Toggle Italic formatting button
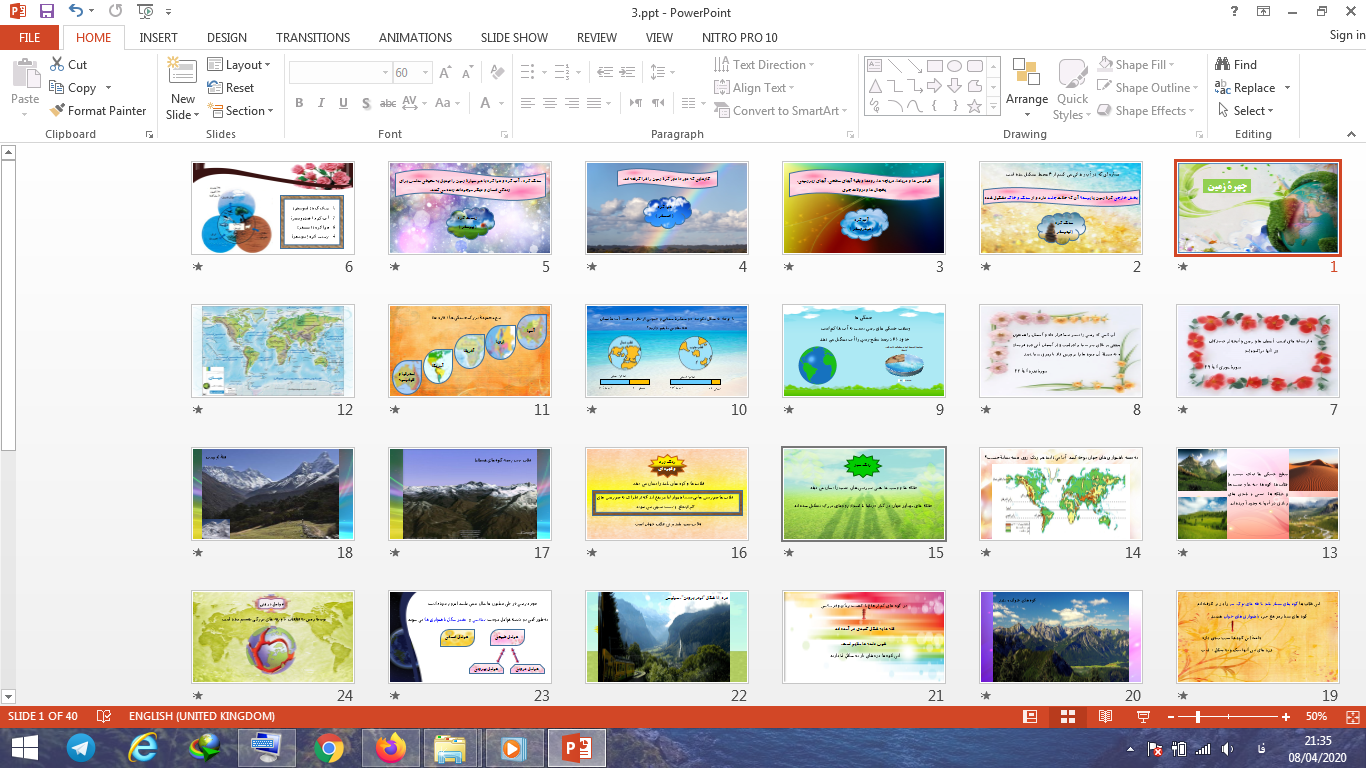Screen dimensions: 1366x768 pyautogui.click(x=321, y=103)
